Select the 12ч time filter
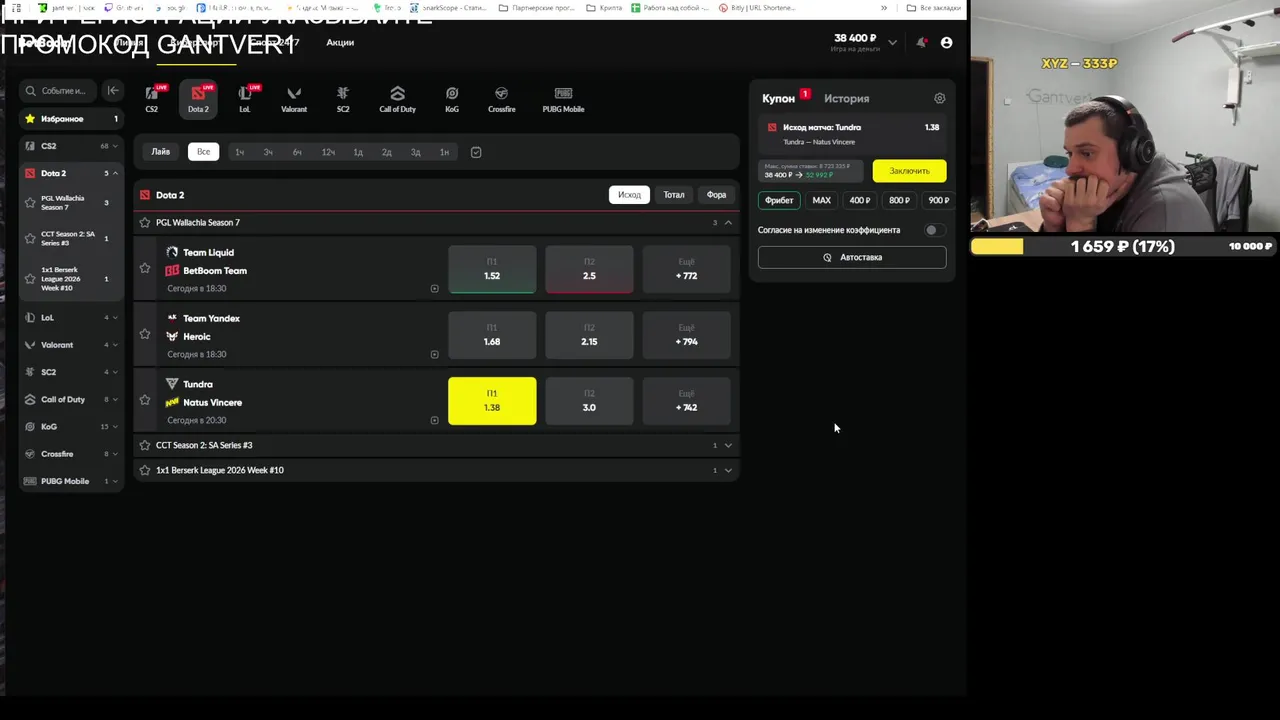 pyautogui.click(x=328, y=152)
